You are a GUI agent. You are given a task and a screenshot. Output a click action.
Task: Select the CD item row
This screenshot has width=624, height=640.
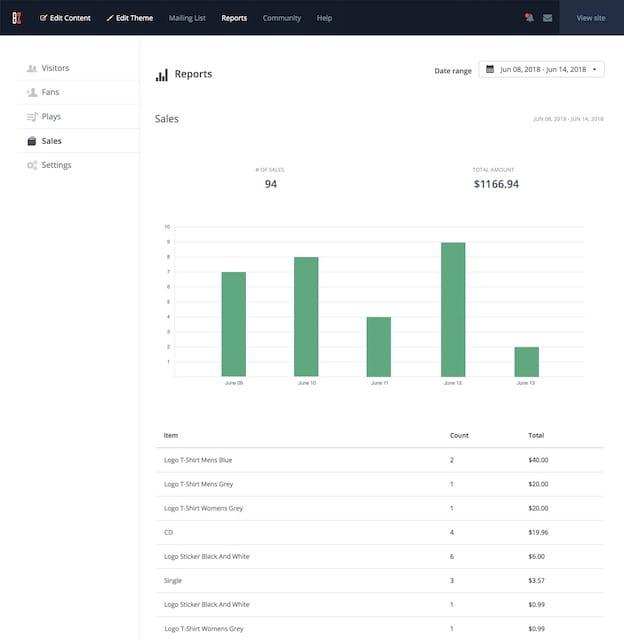(x=380, y=532)
